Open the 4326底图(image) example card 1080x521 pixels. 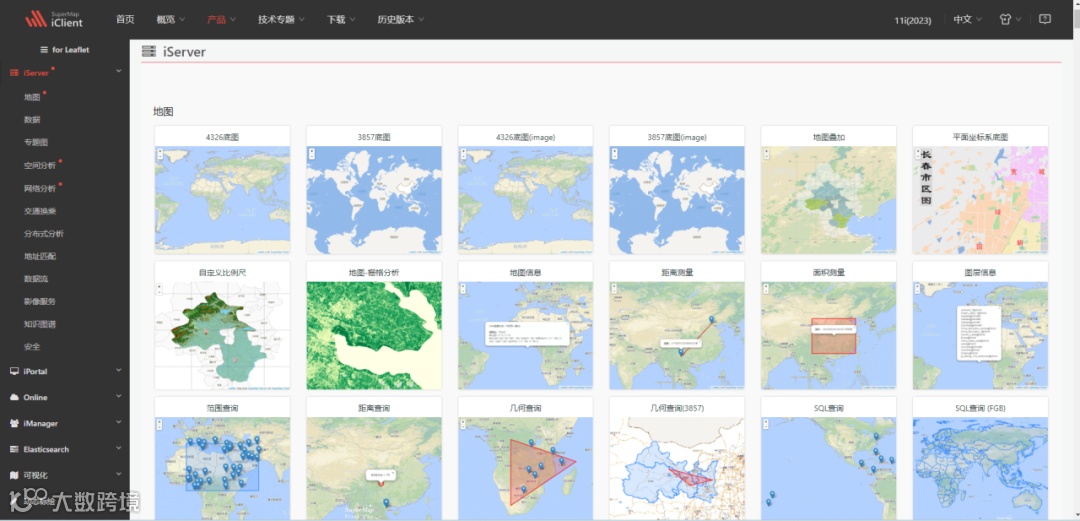click(526, 190)
